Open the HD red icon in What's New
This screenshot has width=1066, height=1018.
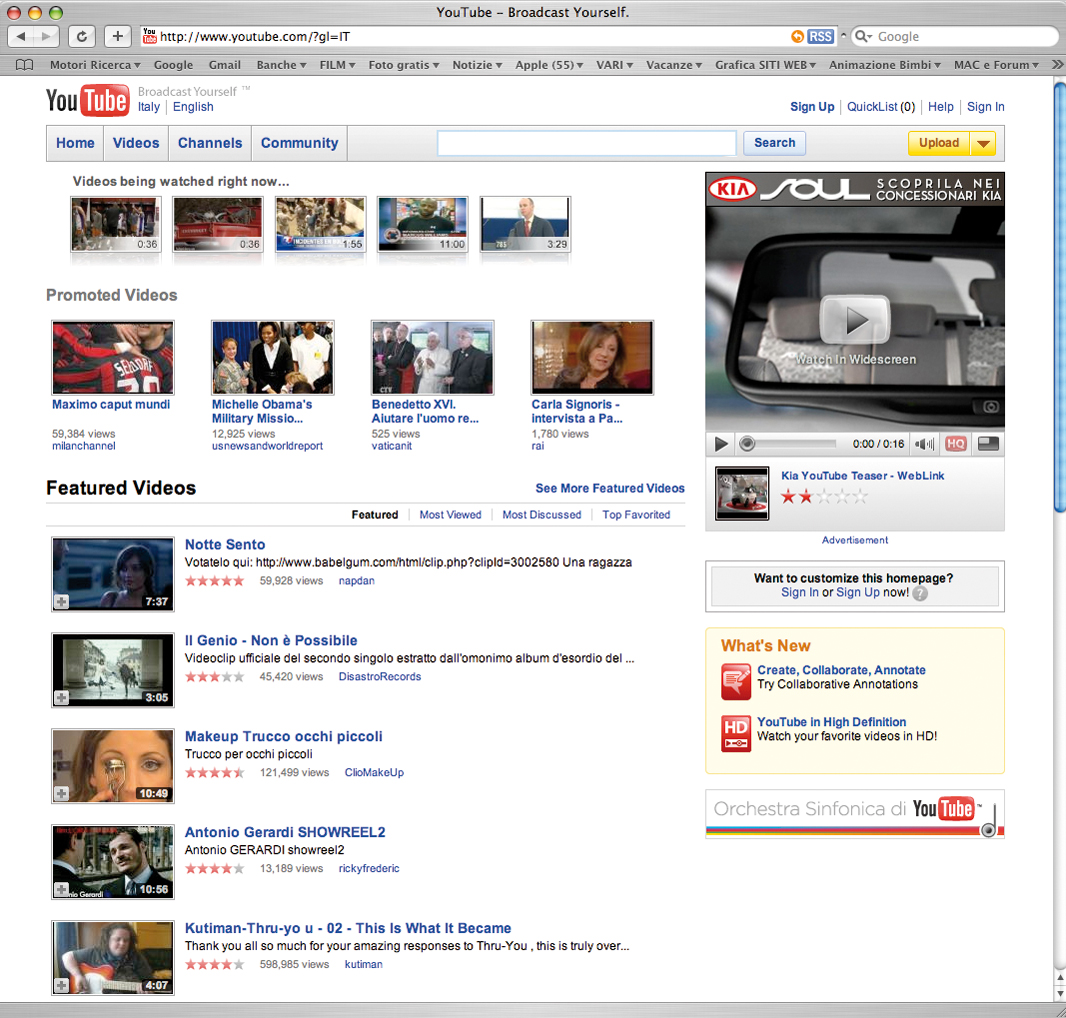[x=736, y=733]
